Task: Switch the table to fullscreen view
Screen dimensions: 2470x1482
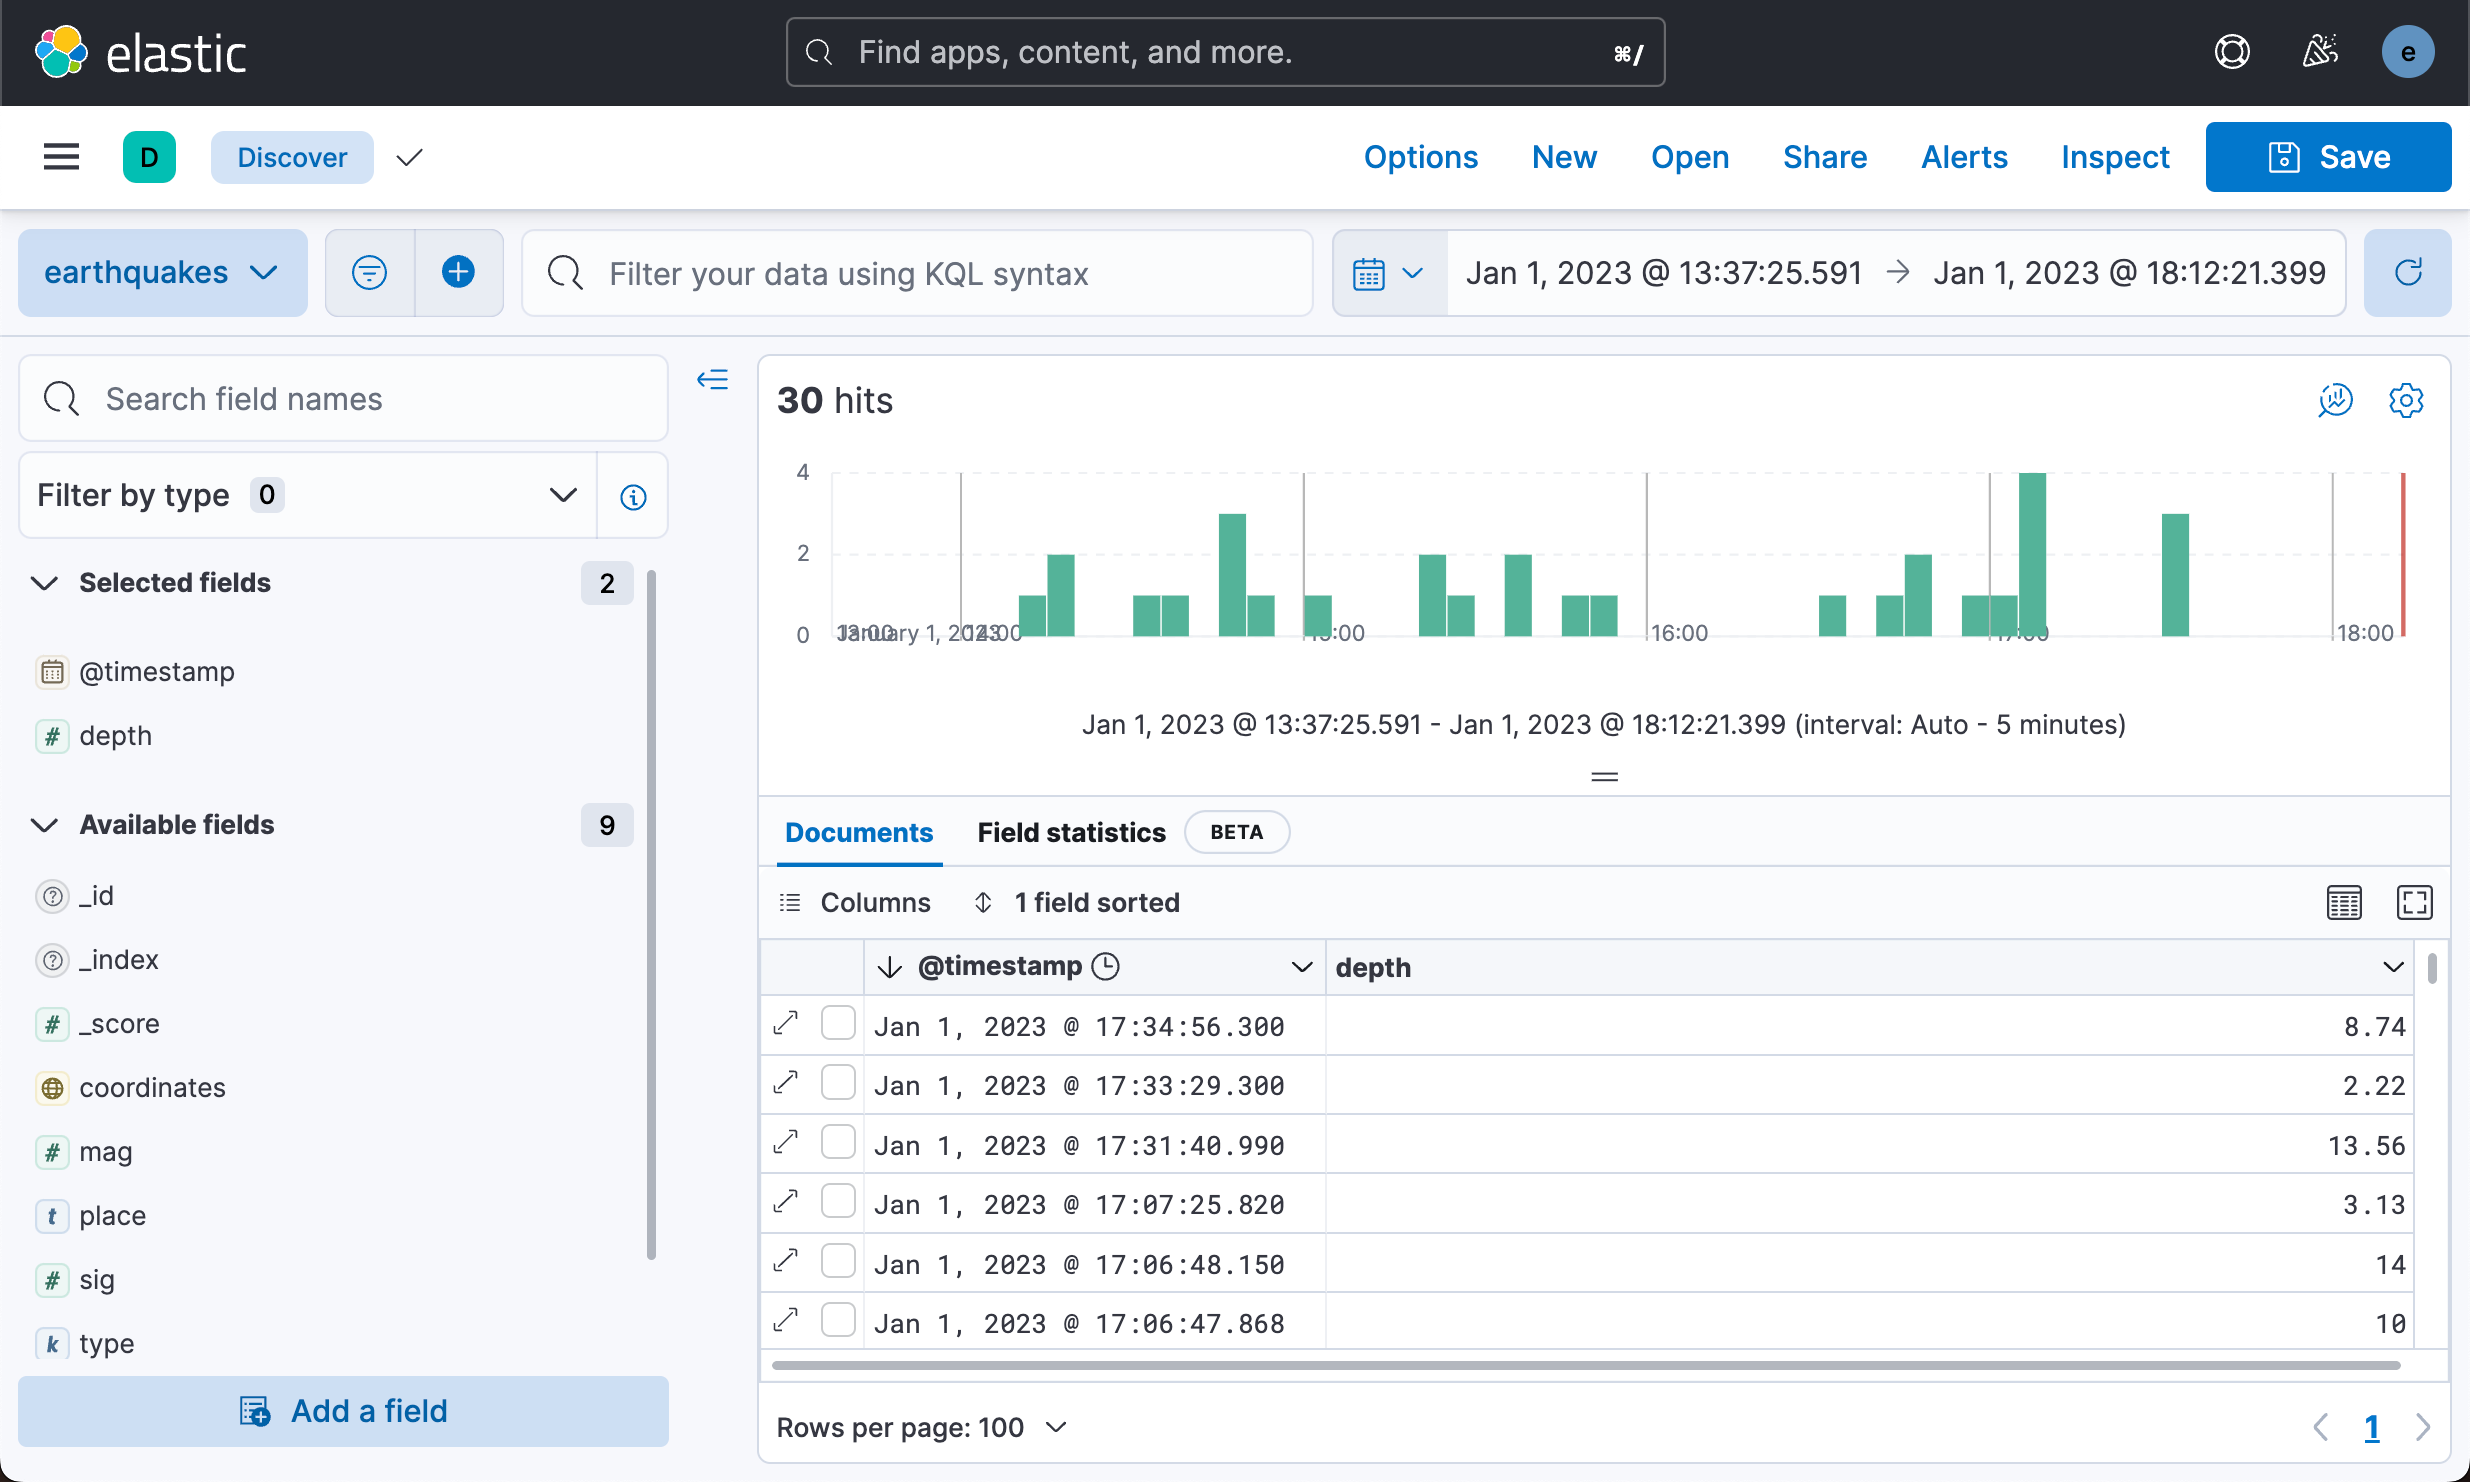Action: (2414, 902)
